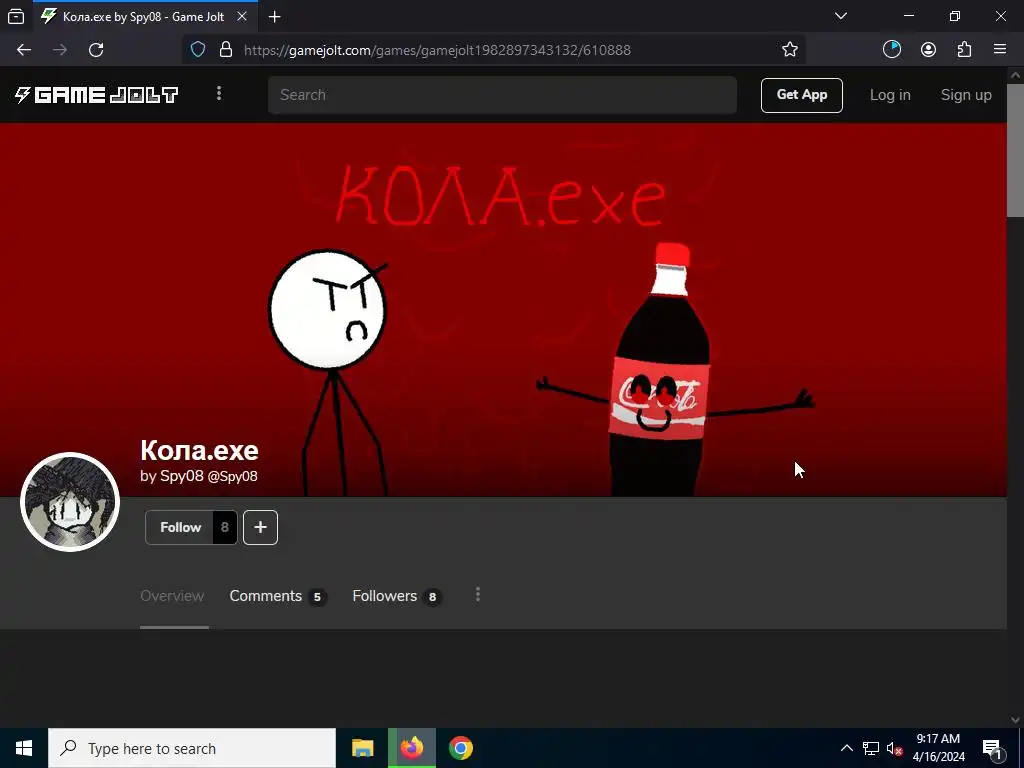Open the Firefox hamburger menu
The height and width of the screenshot is (768, 1024).
coord(1000,50)
